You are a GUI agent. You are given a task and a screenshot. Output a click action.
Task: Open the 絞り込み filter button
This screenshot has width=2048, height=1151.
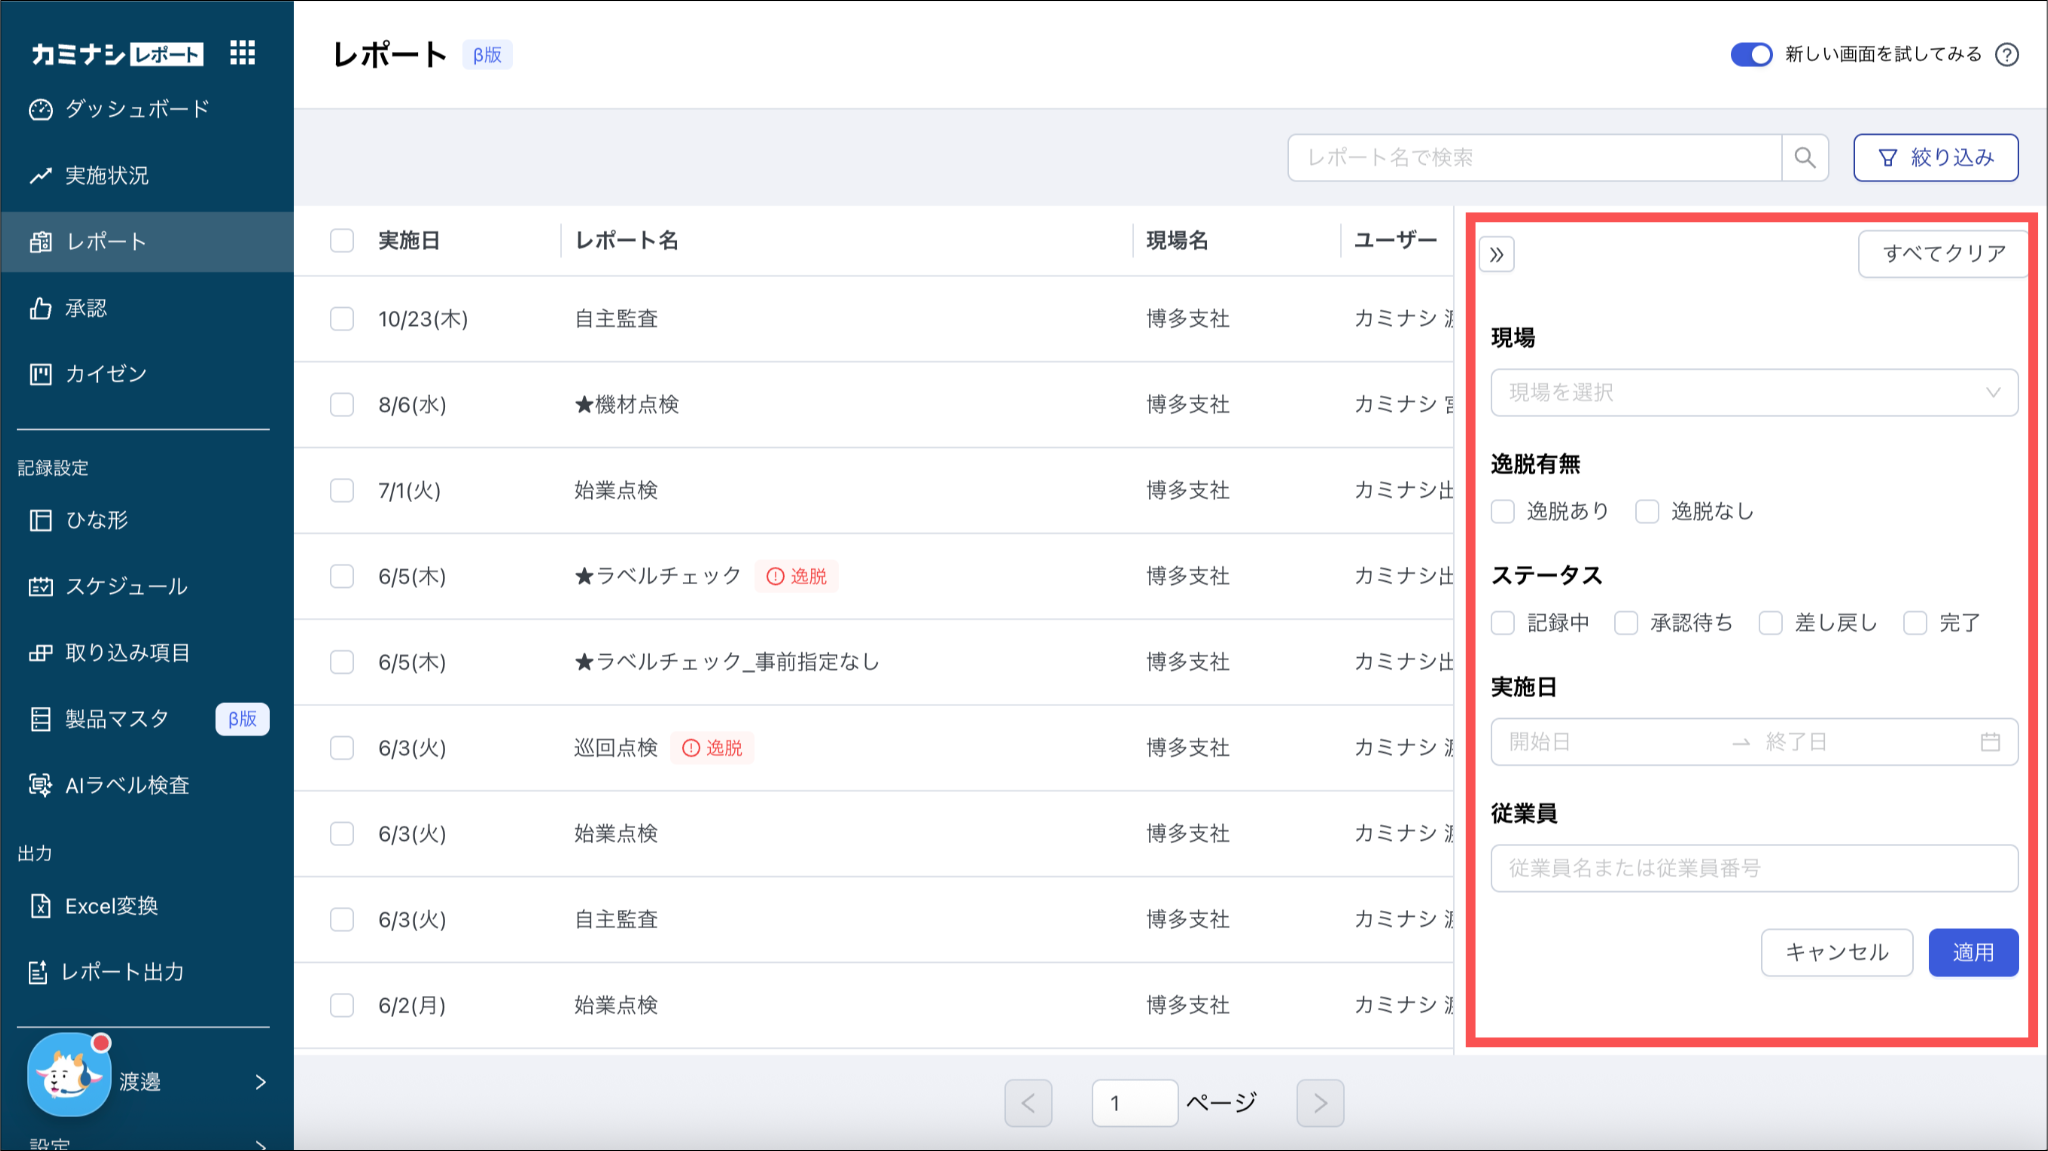(1935, 158)
